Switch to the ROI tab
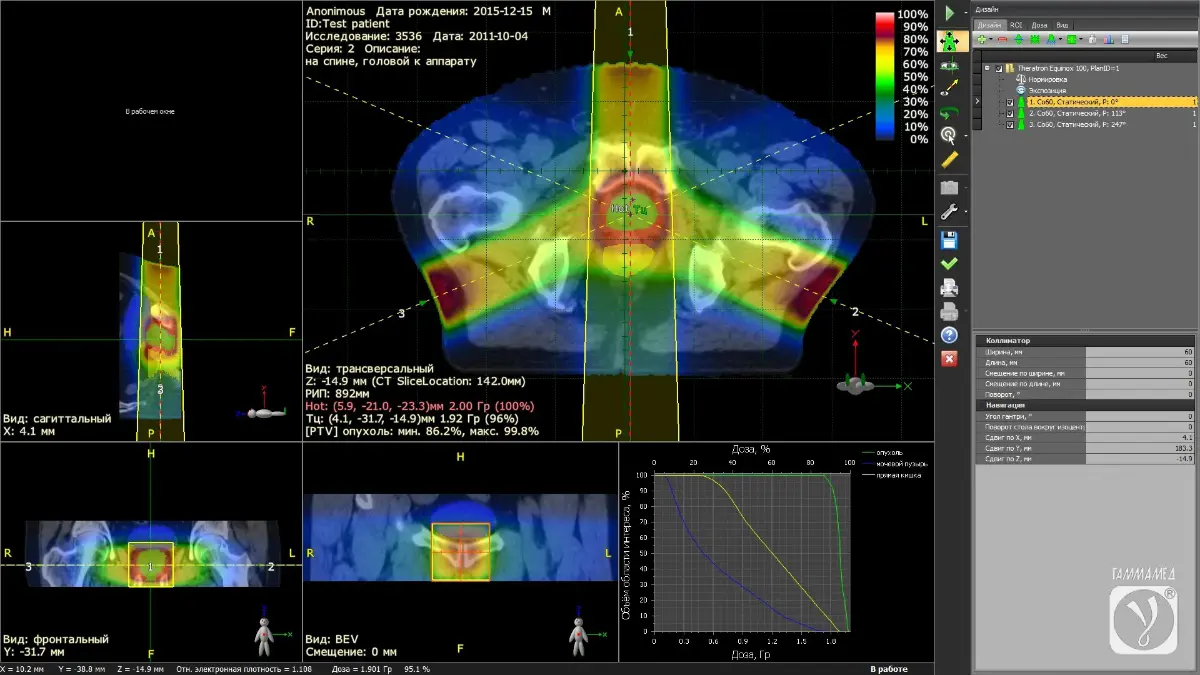This screenshot has width=1200, height=675. [1015, 24]
